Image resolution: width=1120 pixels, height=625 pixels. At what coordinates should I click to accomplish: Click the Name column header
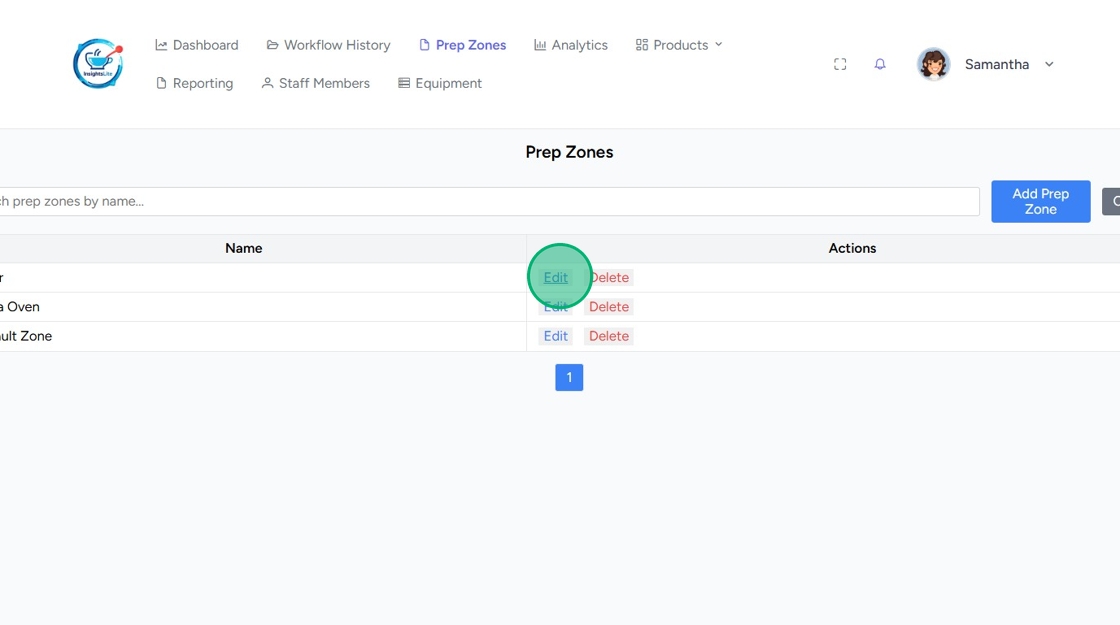244,249
